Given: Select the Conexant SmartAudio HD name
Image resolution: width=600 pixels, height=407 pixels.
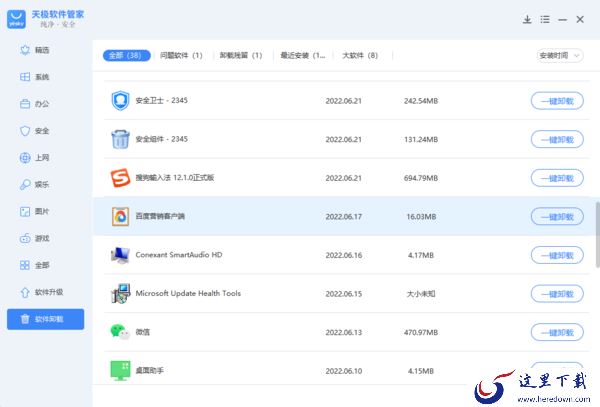Looking at the screenshot, I should pyautogui.click(x=179, y=255).
